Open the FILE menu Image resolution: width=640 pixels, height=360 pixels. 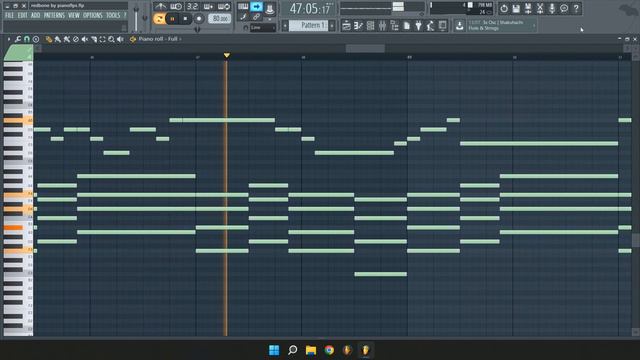click(9, 15)
